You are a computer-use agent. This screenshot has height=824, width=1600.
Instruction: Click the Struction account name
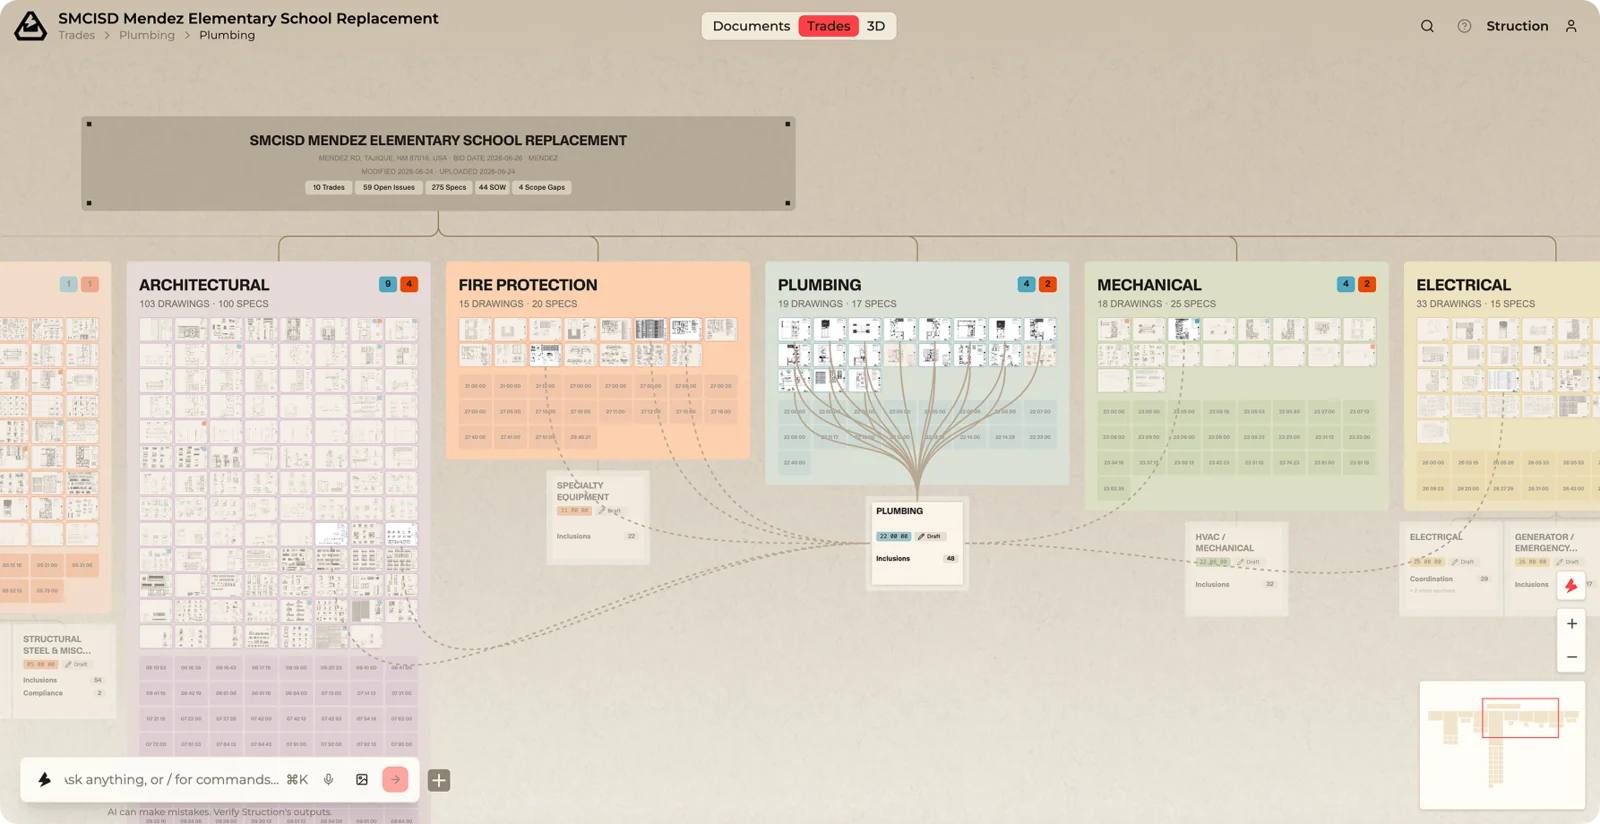(x=1517, y=26)
